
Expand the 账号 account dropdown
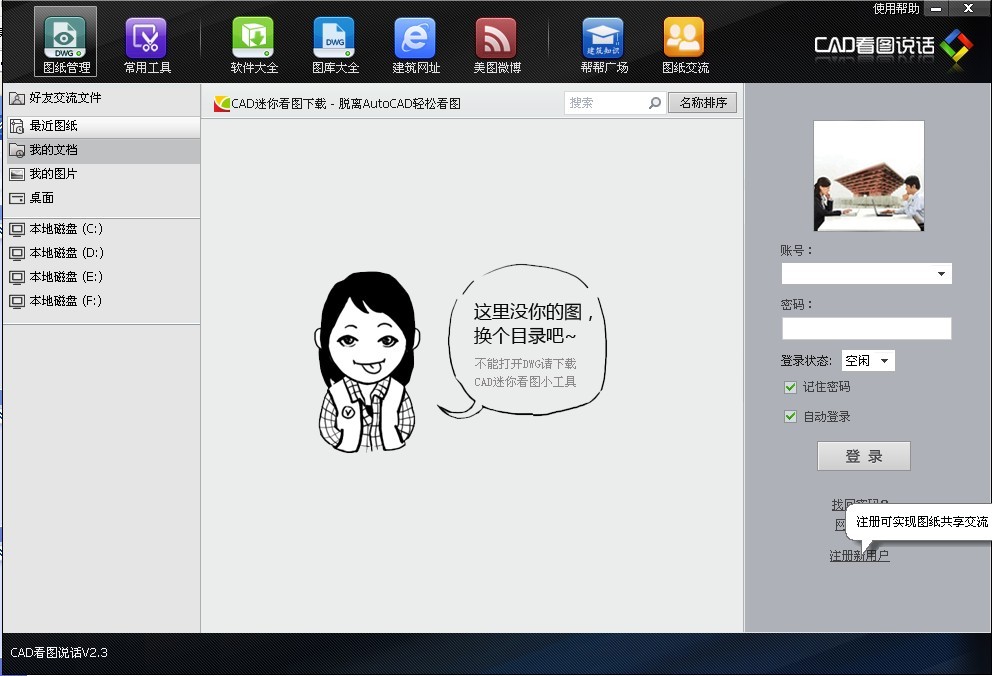(x=941, y=274)
